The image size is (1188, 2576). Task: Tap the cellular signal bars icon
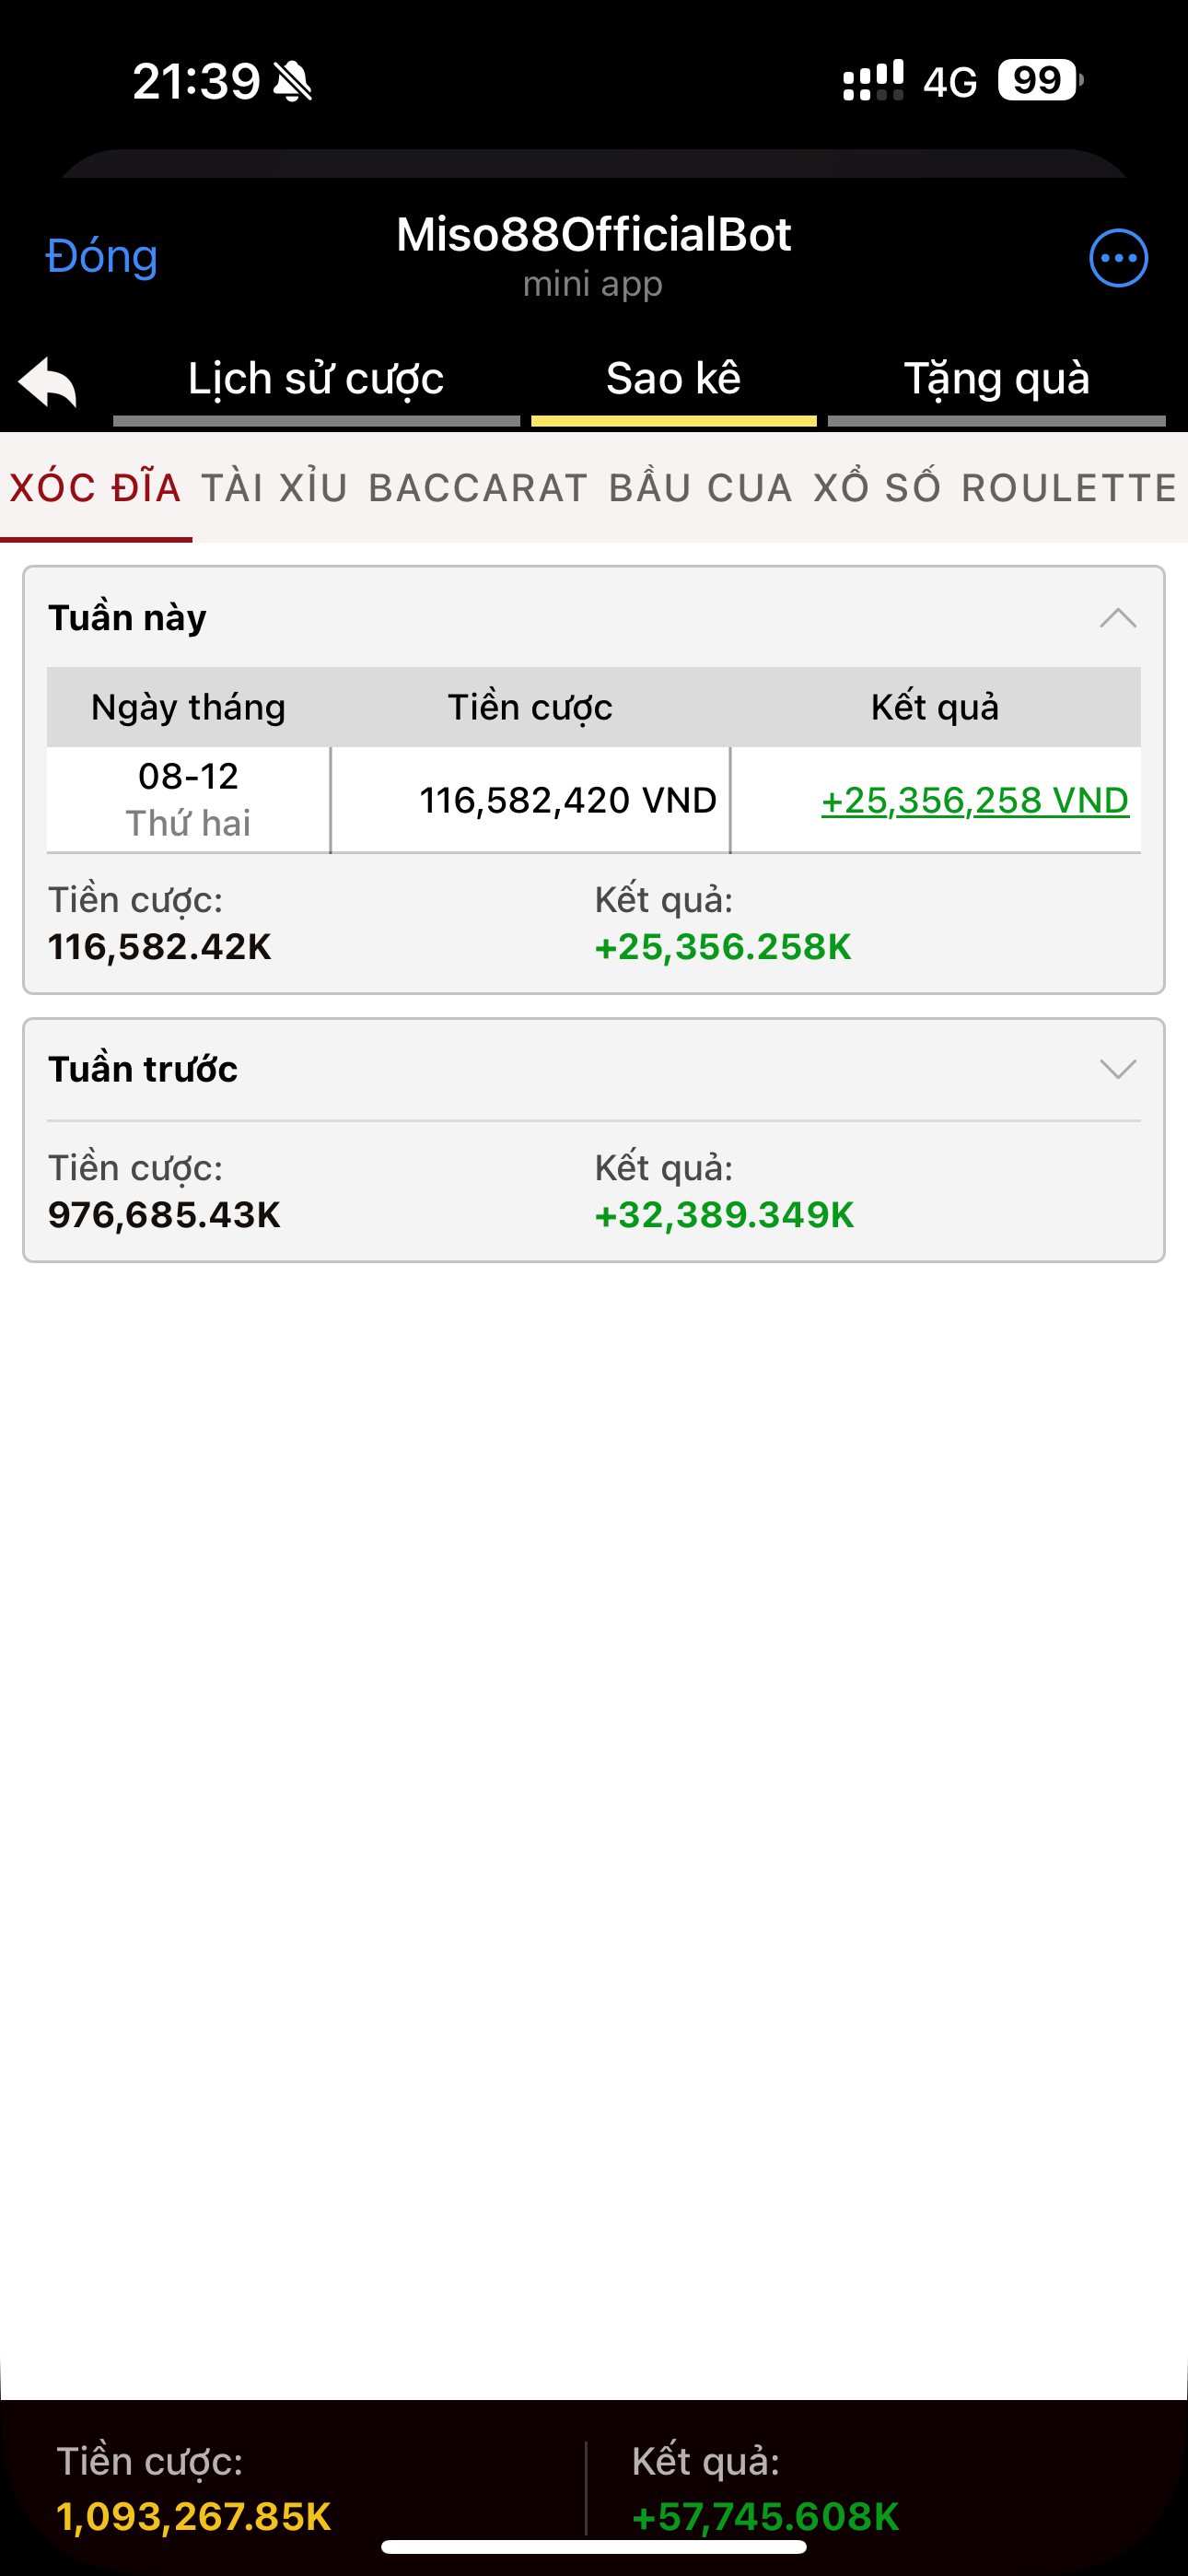click(x=873, y=80)
